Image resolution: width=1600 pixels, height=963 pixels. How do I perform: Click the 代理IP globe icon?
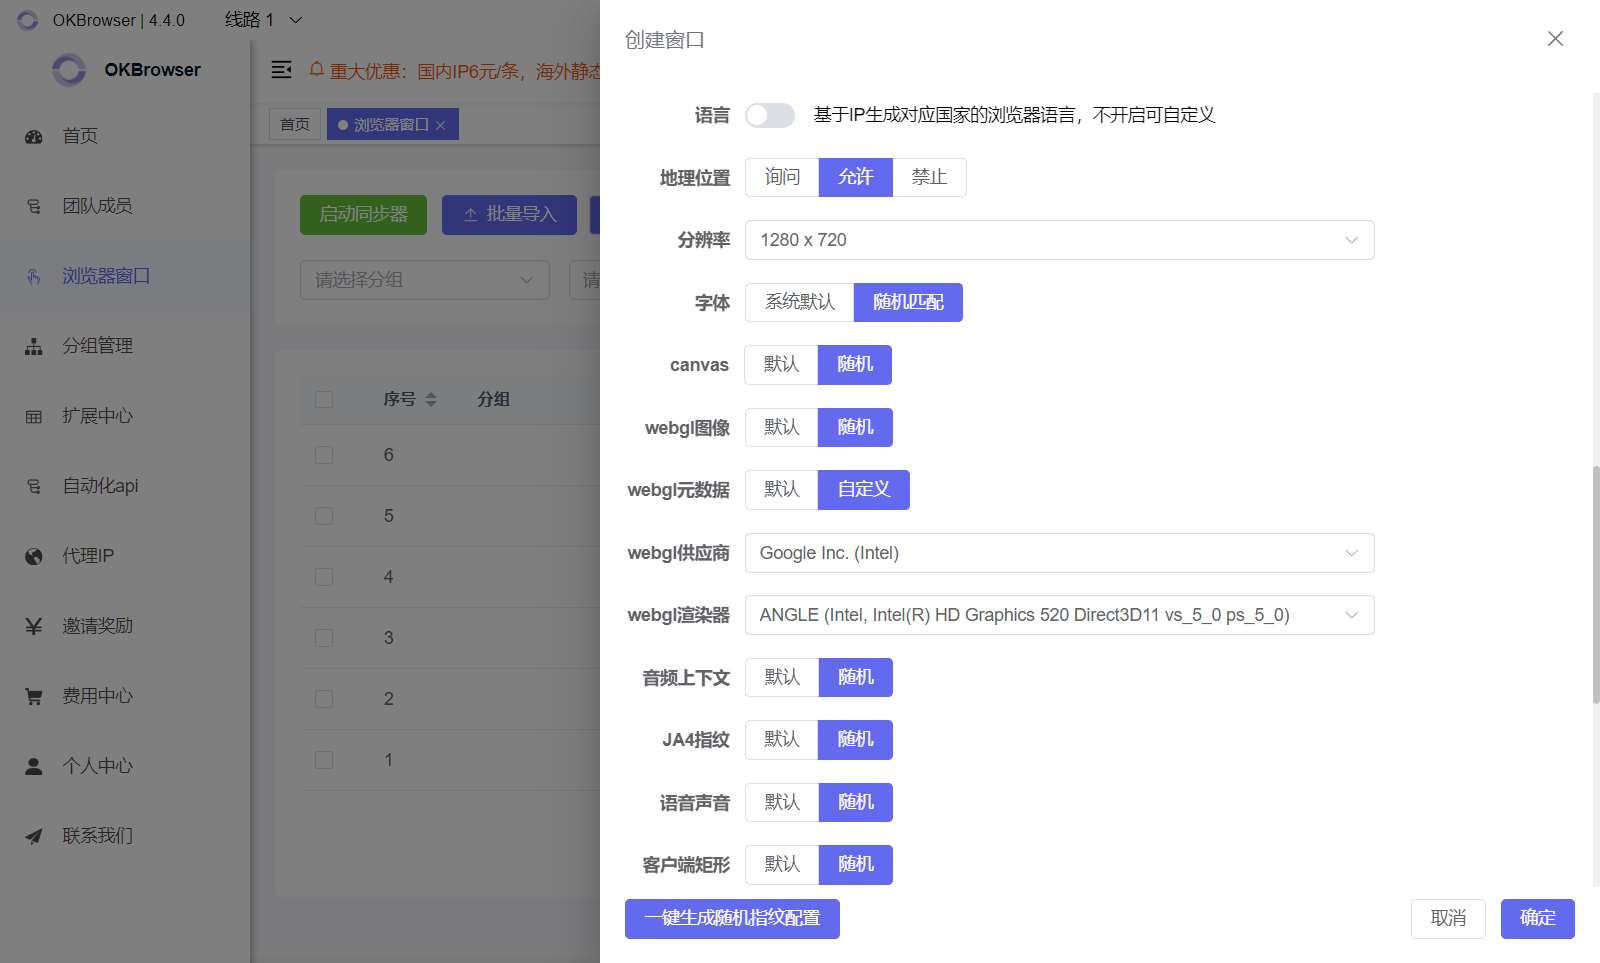pyautogui.click(x=34, y=557)
